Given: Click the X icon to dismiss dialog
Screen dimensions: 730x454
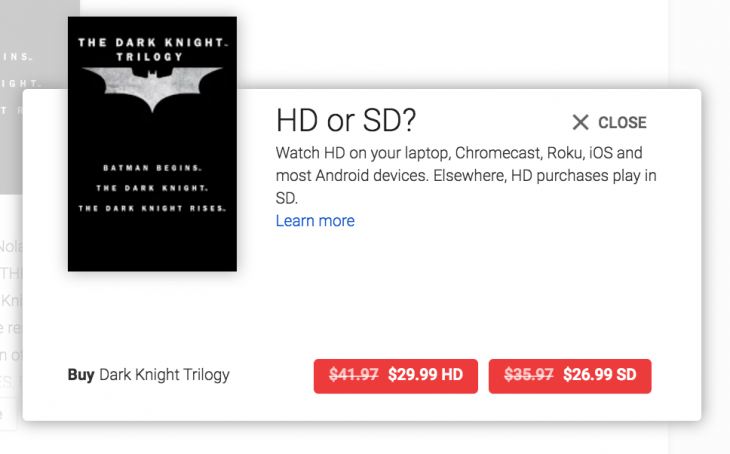Looking at the screenshot, I should click(x=580, y=122).
